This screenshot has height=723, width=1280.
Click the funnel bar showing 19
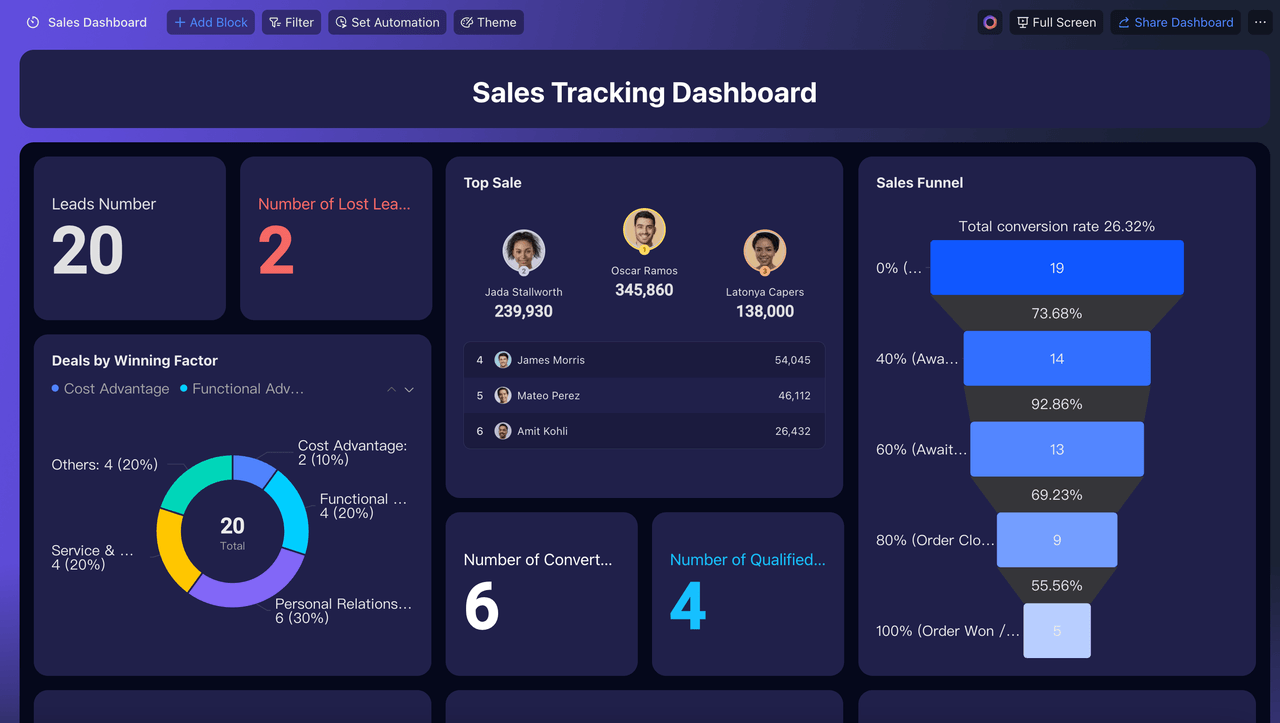[x=1057, y=268]
